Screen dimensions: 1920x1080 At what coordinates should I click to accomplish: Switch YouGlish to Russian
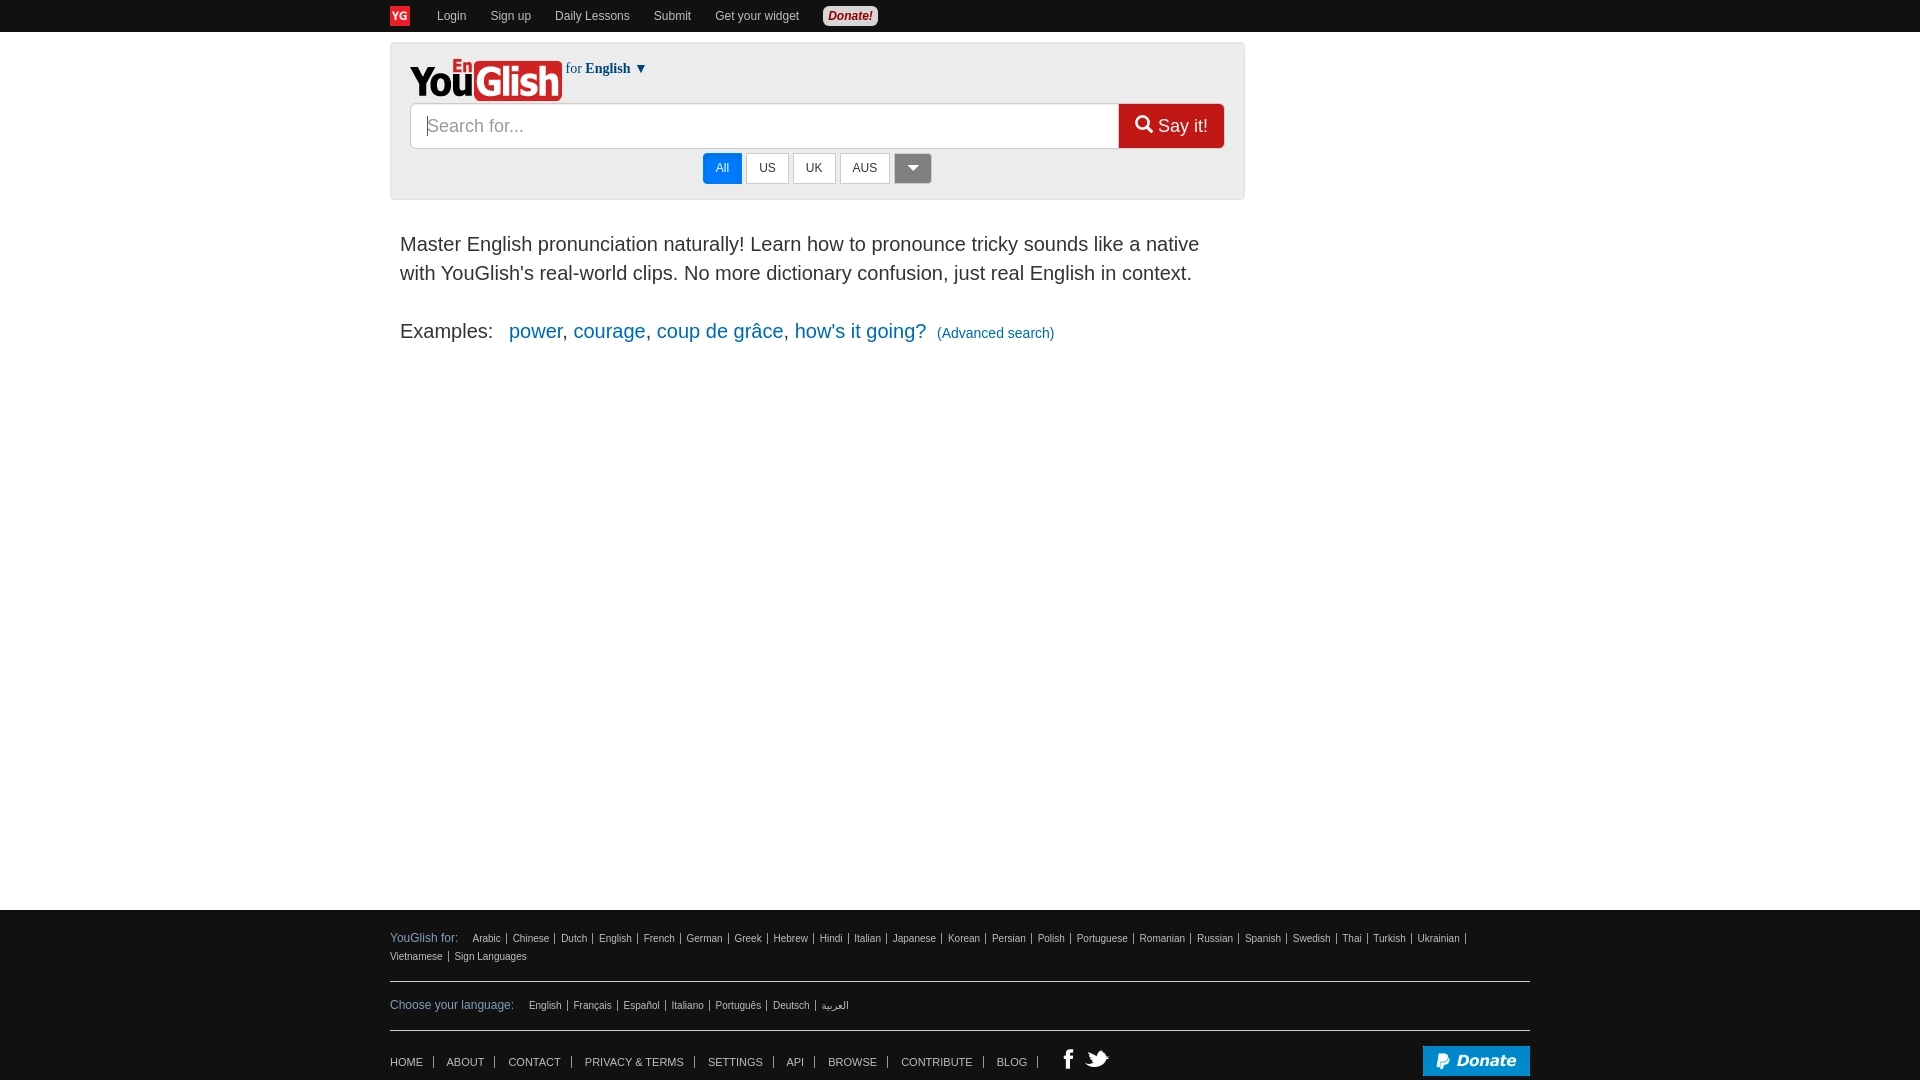tap(1215, 939)
